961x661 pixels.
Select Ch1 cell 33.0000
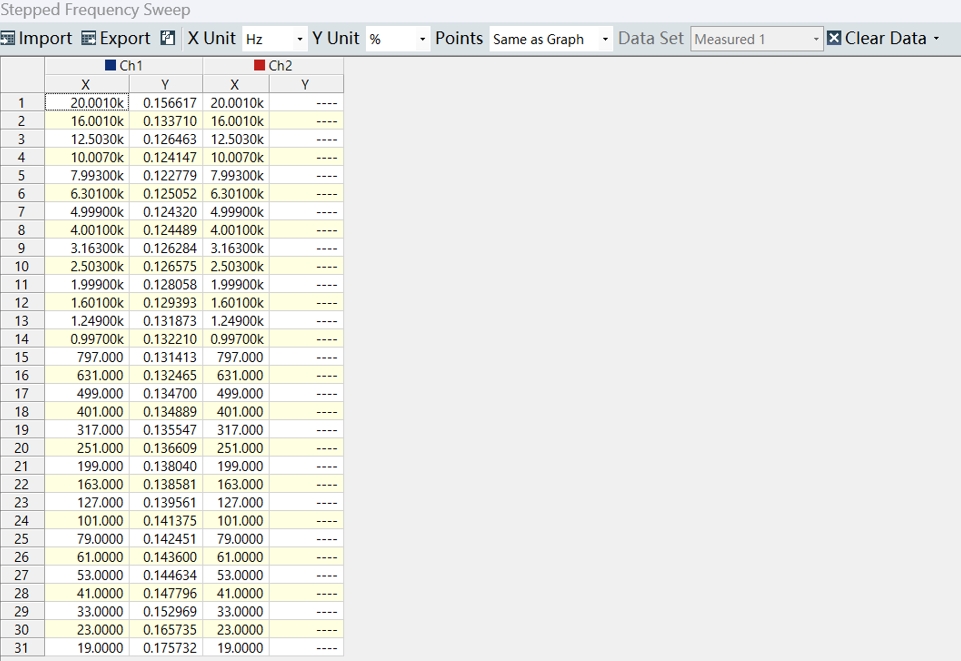pyautogui.click(x=87, y=612)
